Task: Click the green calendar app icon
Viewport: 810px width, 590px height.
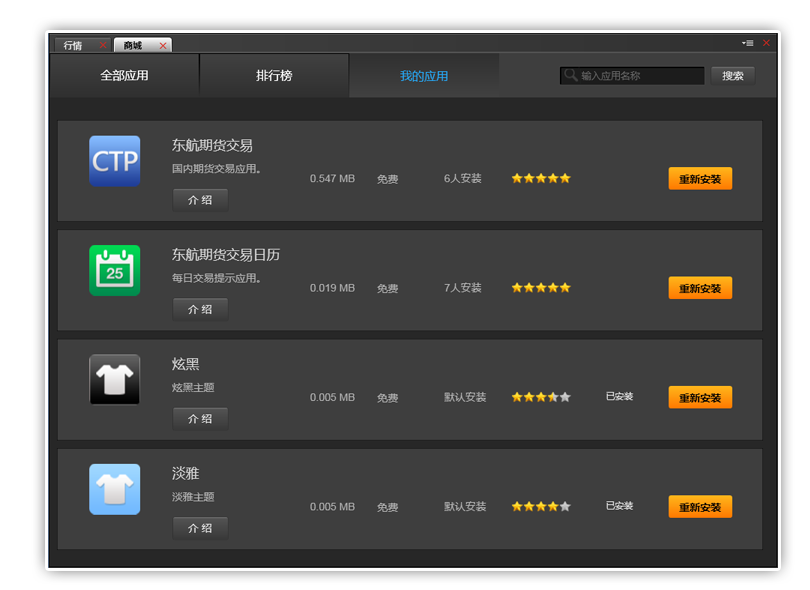Action: (114, 270)
